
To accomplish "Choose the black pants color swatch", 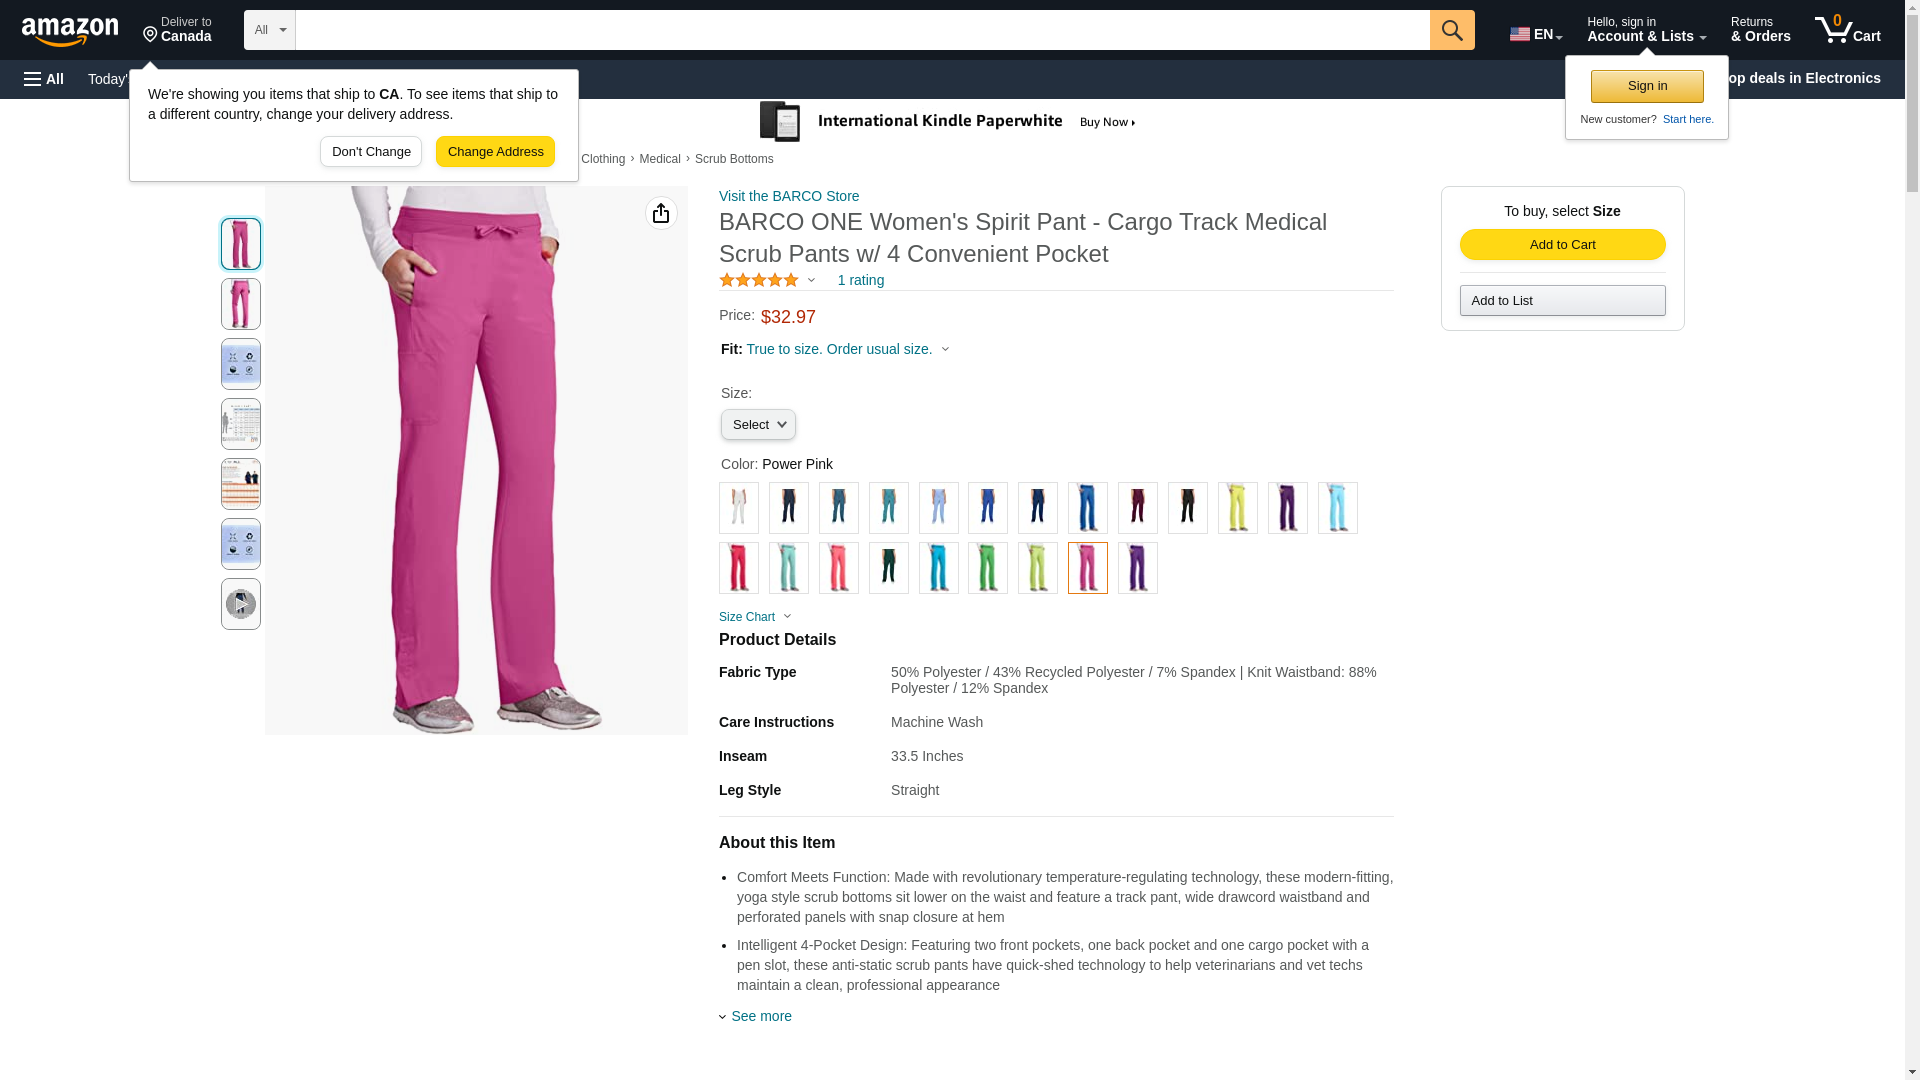I will click(1188, 508).
